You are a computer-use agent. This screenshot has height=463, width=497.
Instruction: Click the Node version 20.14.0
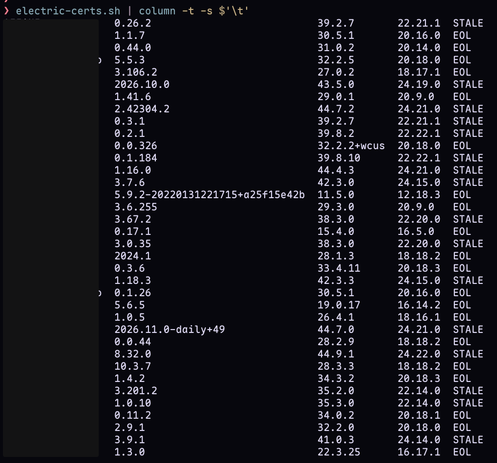pyautogui.click(x=419, y=48)
